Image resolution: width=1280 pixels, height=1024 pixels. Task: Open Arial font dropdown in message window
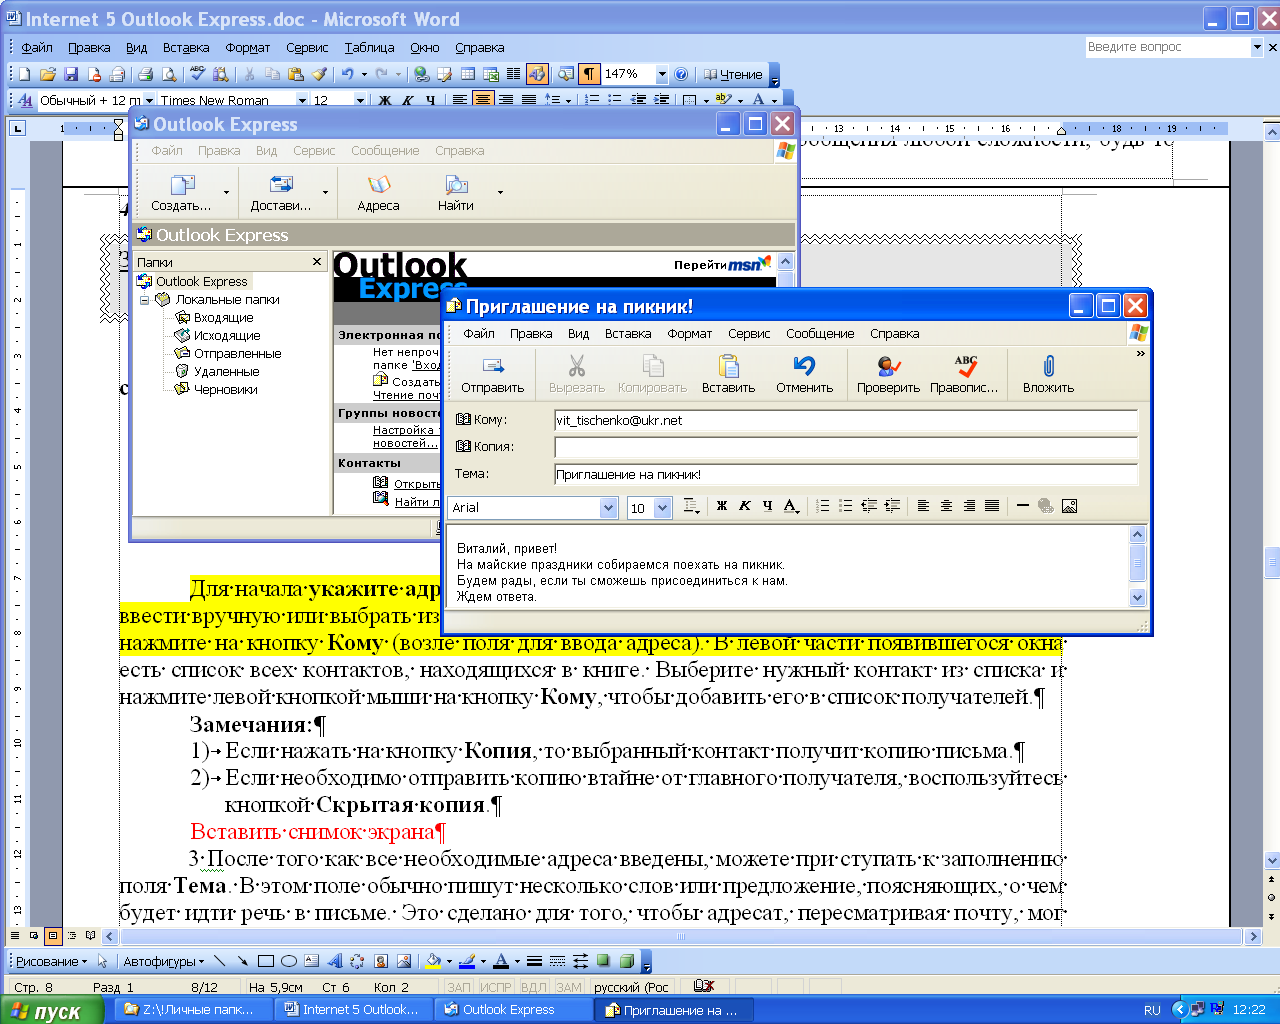click(608, 508)
